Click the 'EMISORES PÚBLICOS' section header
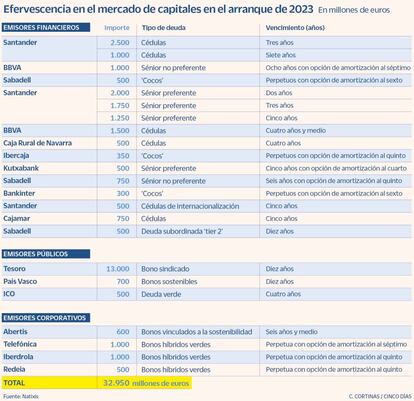This screenshot has width=414, height=401. pyautogui.click(x=46, y=254)
